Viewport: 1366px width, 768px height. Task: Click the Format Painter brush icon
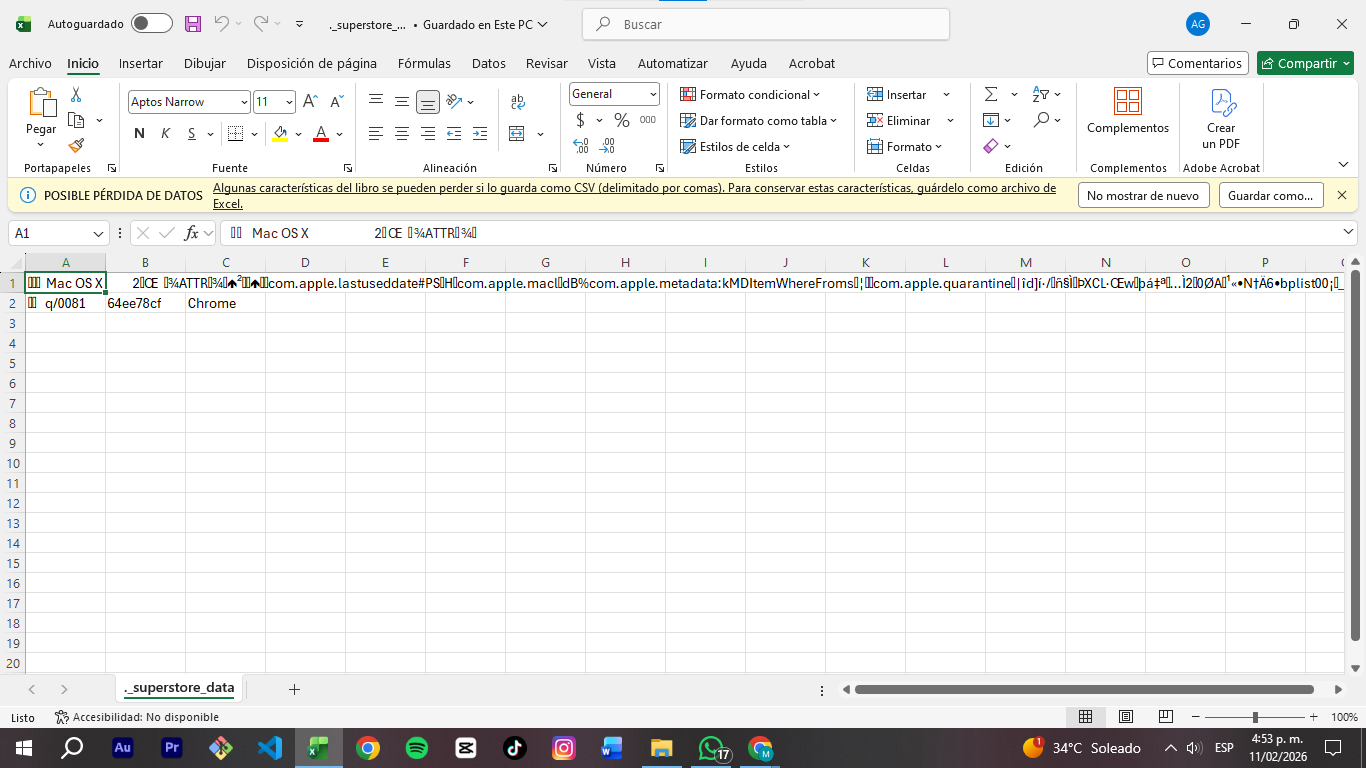click(76, 145)
